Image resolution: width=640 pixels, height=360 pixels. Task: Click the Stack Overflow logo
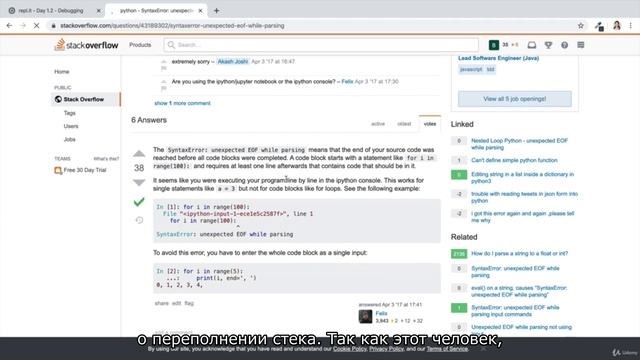(87, 44)
